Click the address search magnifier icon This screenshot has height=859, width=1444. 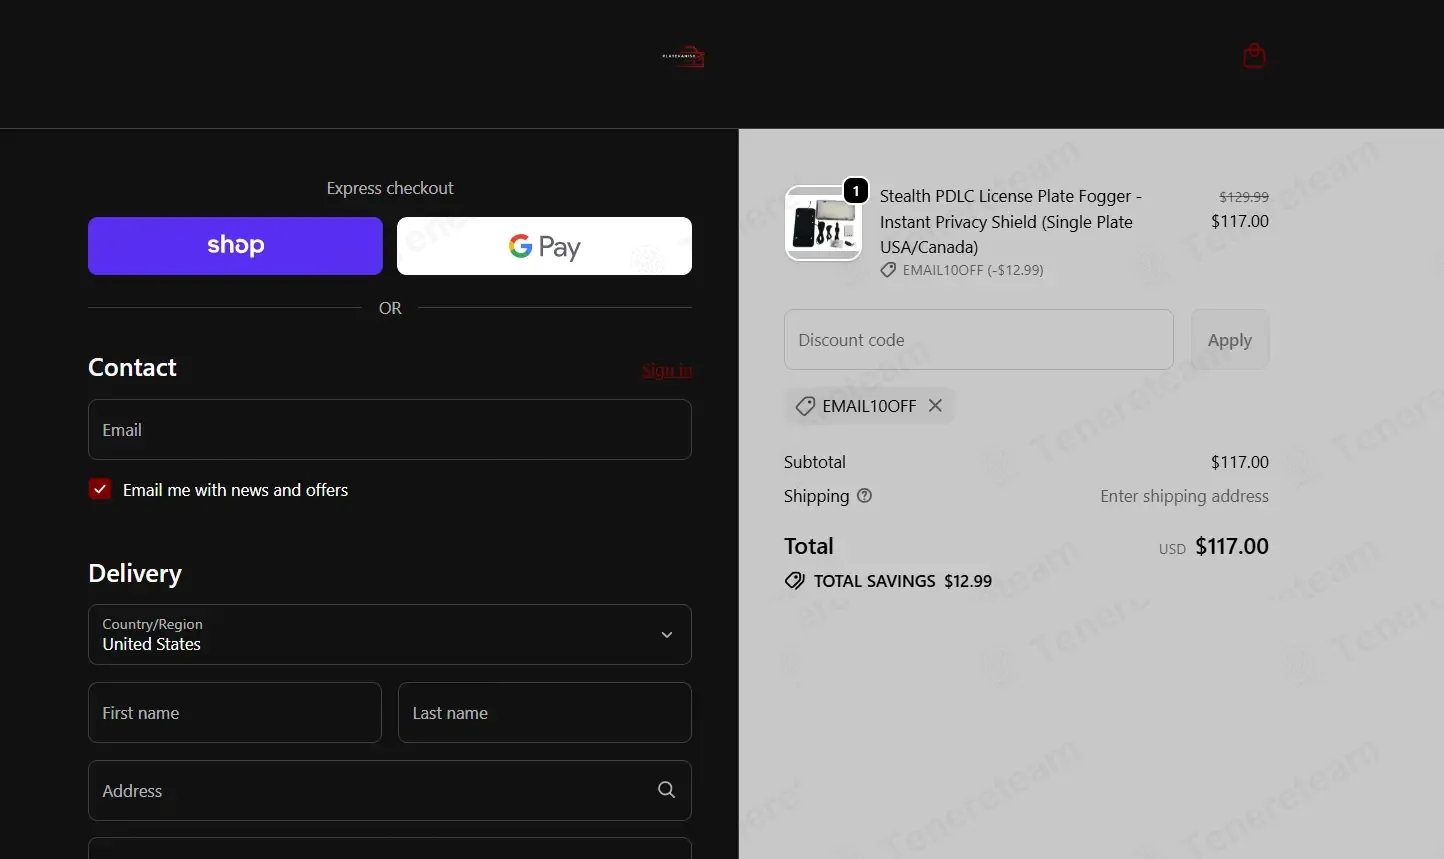click(x=666, y=790)
